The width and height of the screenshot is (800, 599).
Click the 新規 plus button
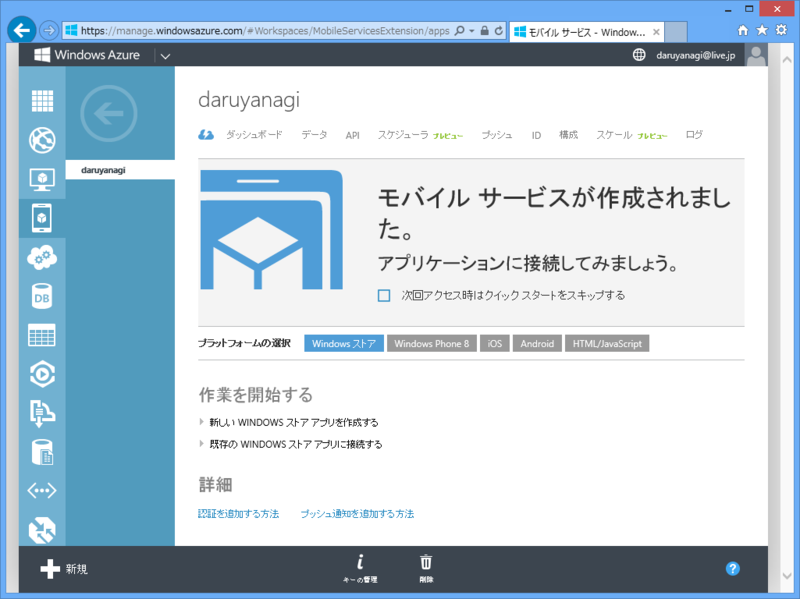click(64, 568)
